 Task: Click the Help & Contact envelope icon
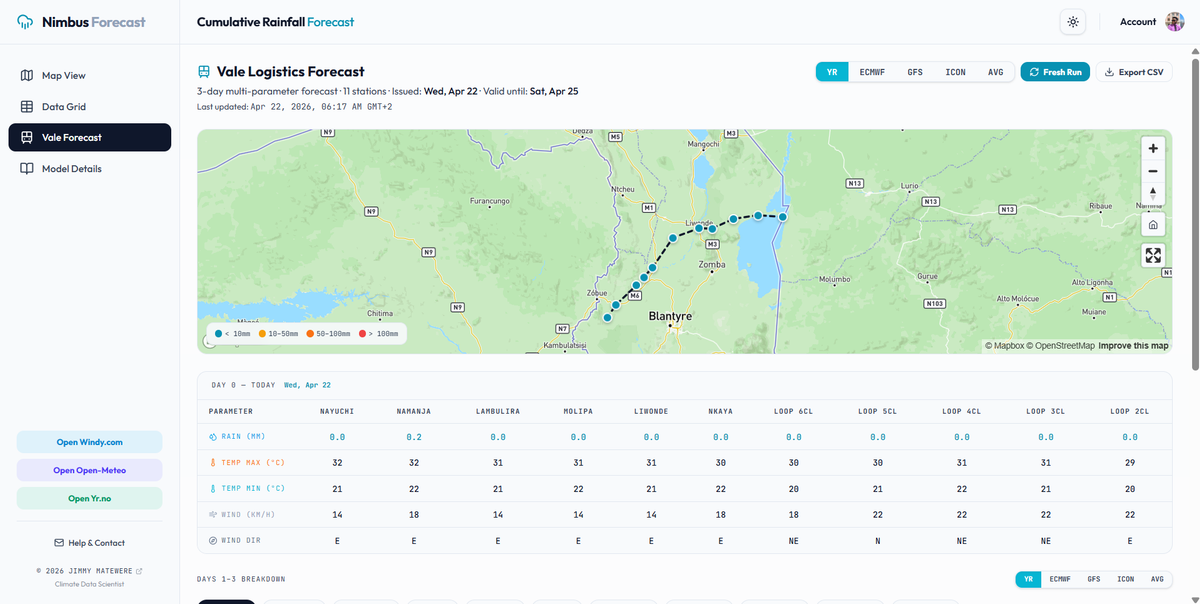[59, 543]
